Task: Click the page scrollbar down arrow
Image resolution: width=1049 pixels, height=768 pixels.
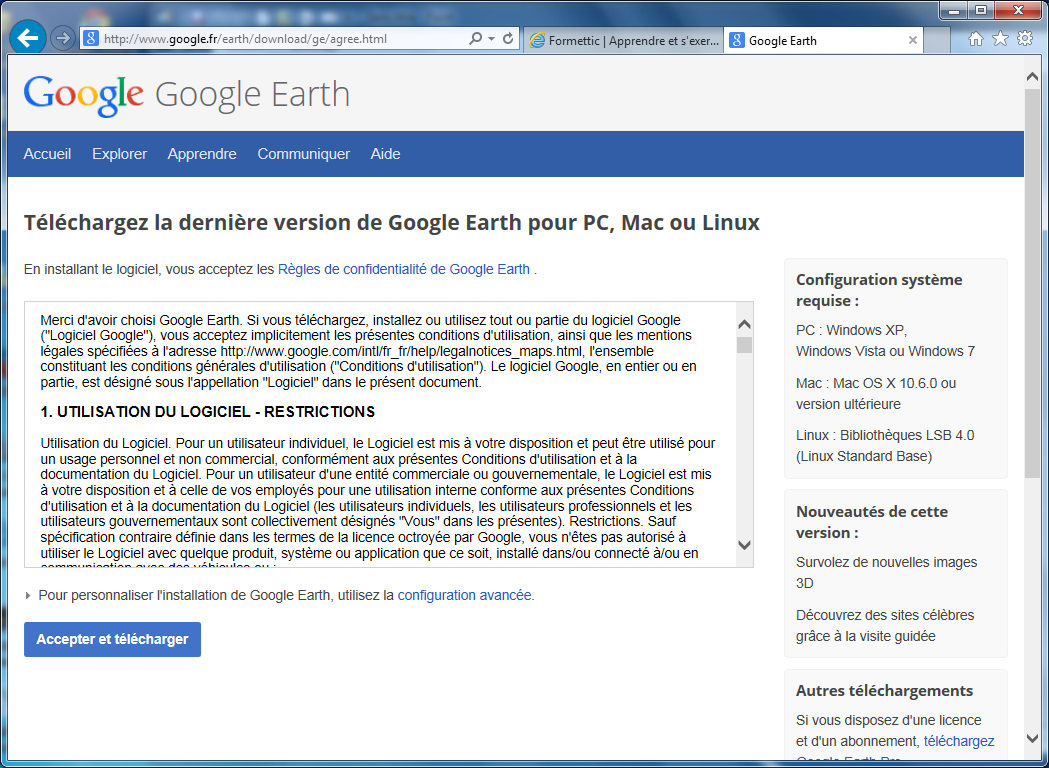Action: tap(1032, 739)
